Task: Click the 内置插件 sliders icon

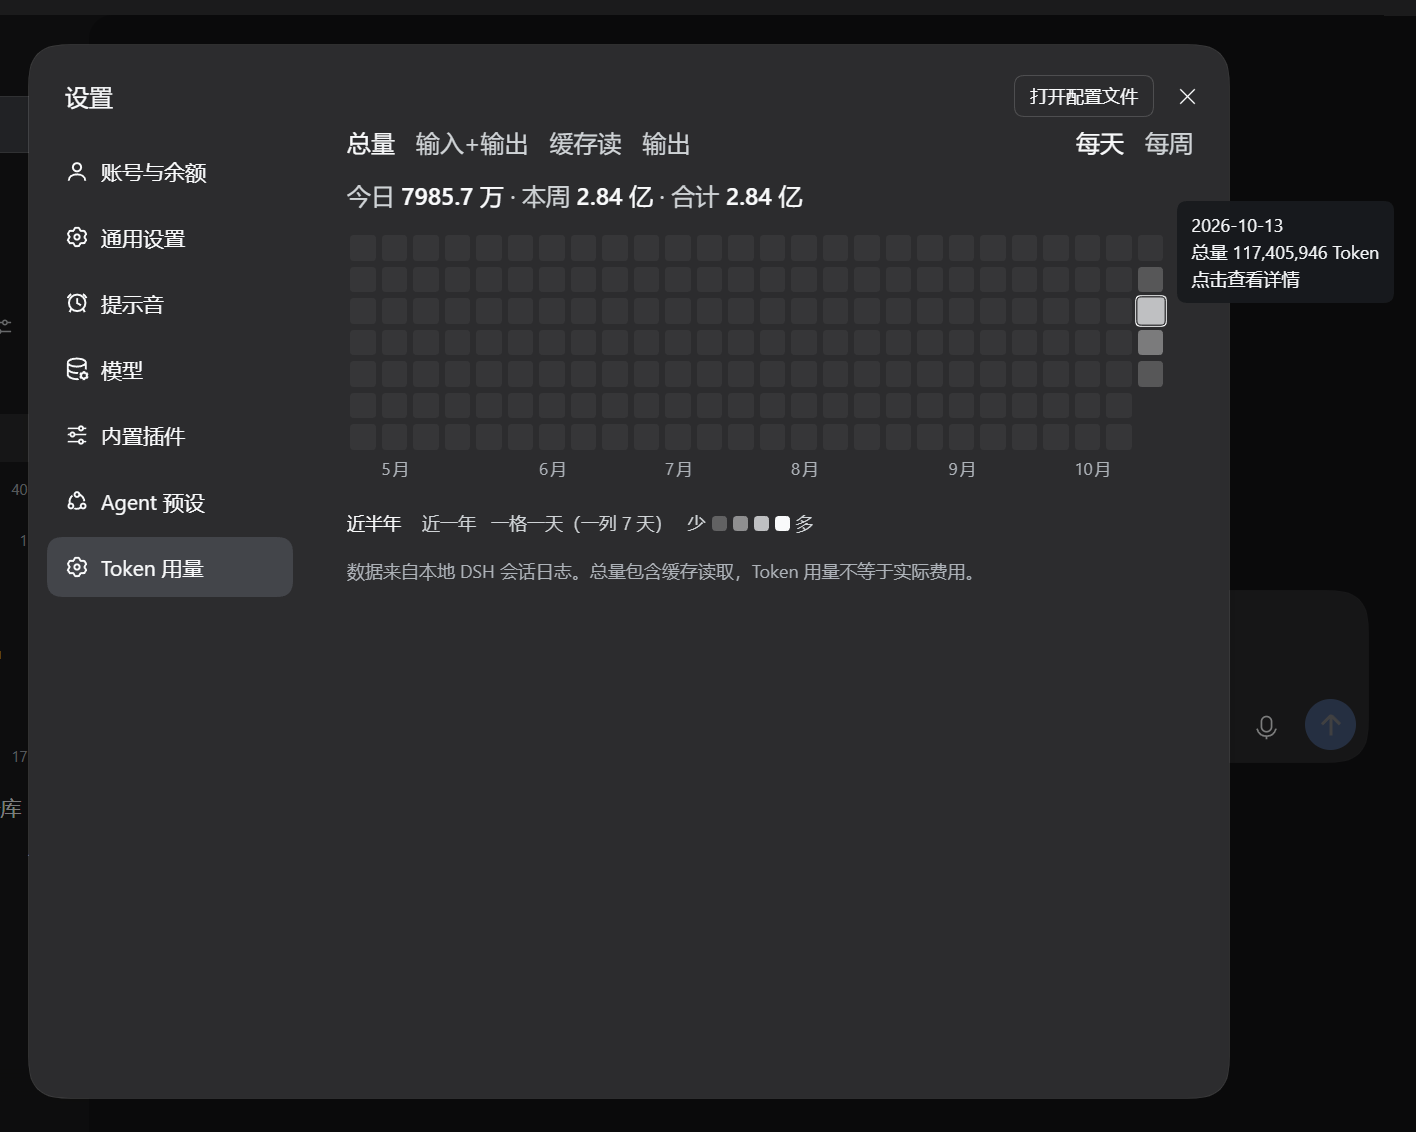Action: click(x=77, y=435)
